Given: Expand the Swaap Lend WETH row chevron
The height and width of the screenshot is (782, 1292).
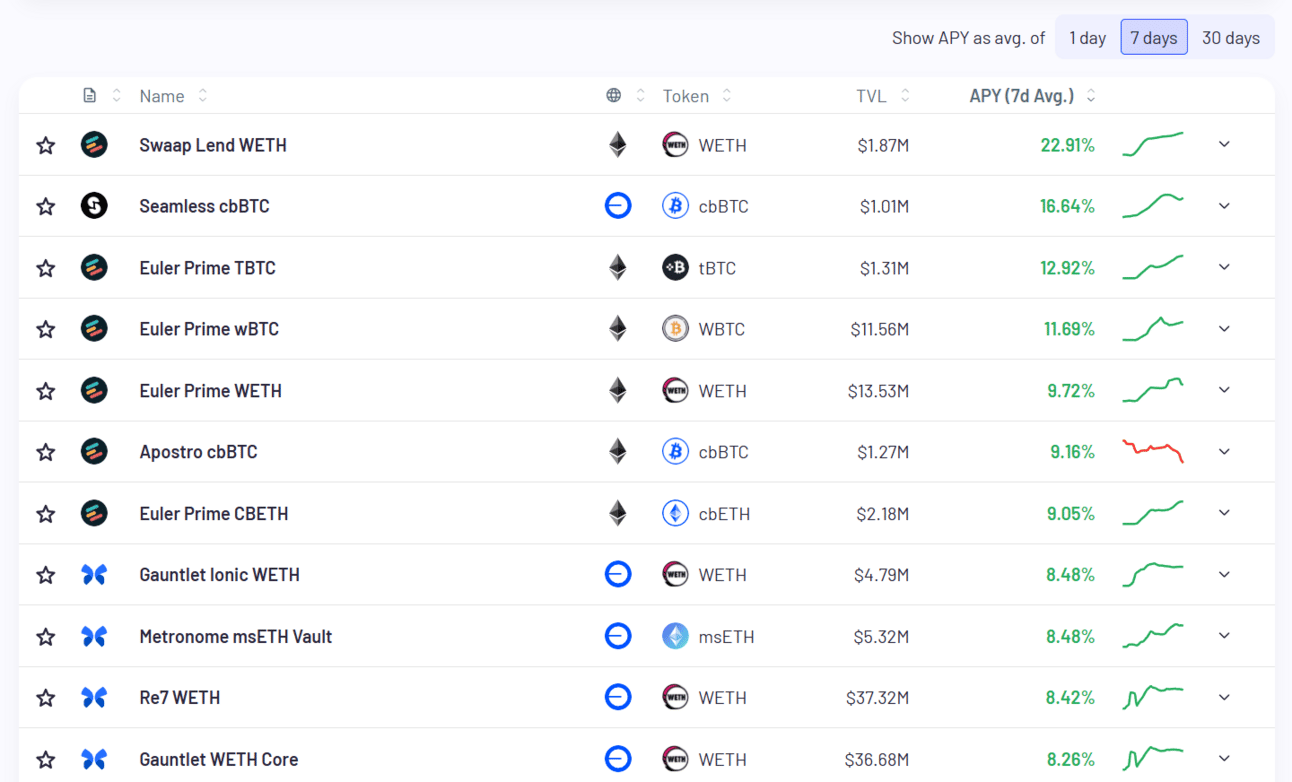Looking at the screenshot, I should pos(1224,145).
